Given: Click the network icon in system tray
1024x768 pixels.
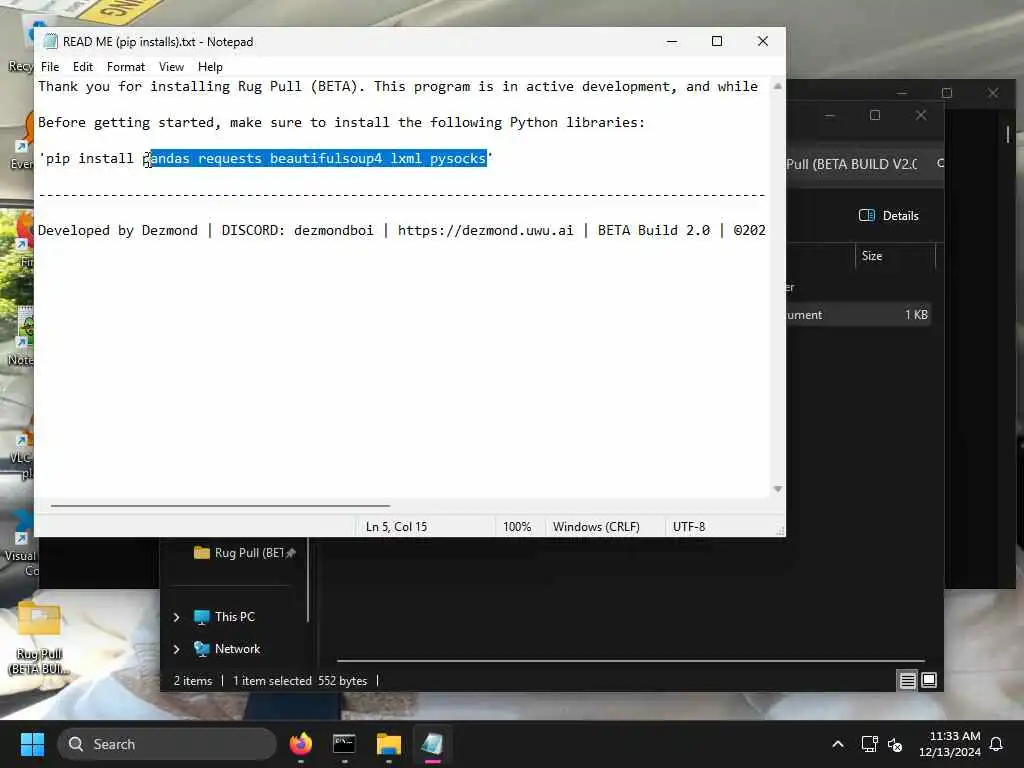Looking at the screenshot, I should point(869,744).
